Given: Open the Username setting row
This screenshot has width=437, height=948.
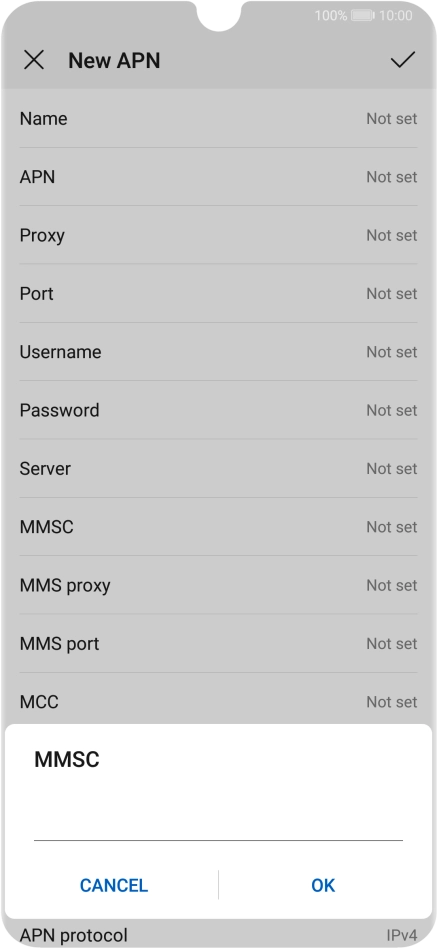Looking at the screenshot, I should 218,352.
